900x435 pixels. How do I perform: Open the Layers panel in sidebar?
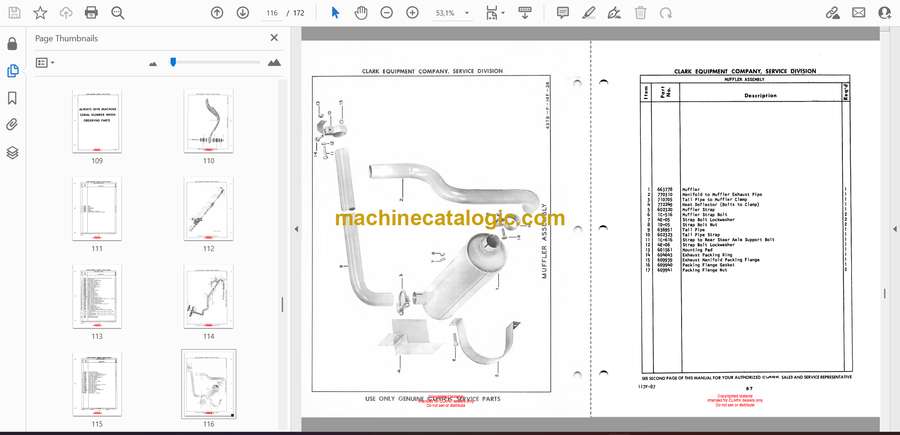(12, 152)
